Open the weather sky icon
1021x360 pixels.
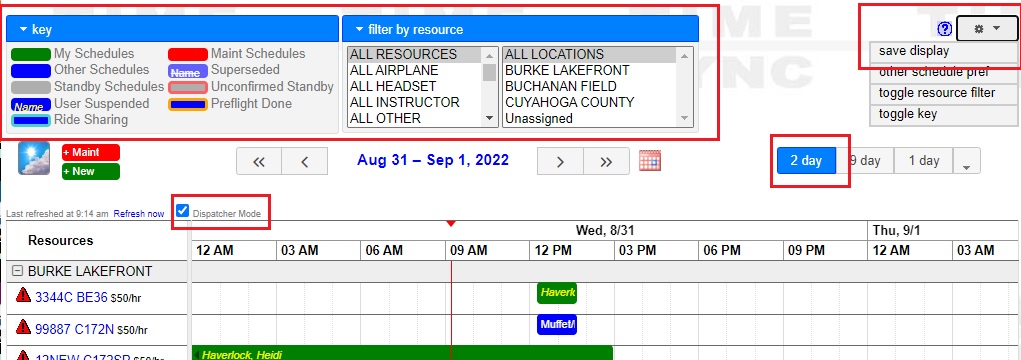34,158
